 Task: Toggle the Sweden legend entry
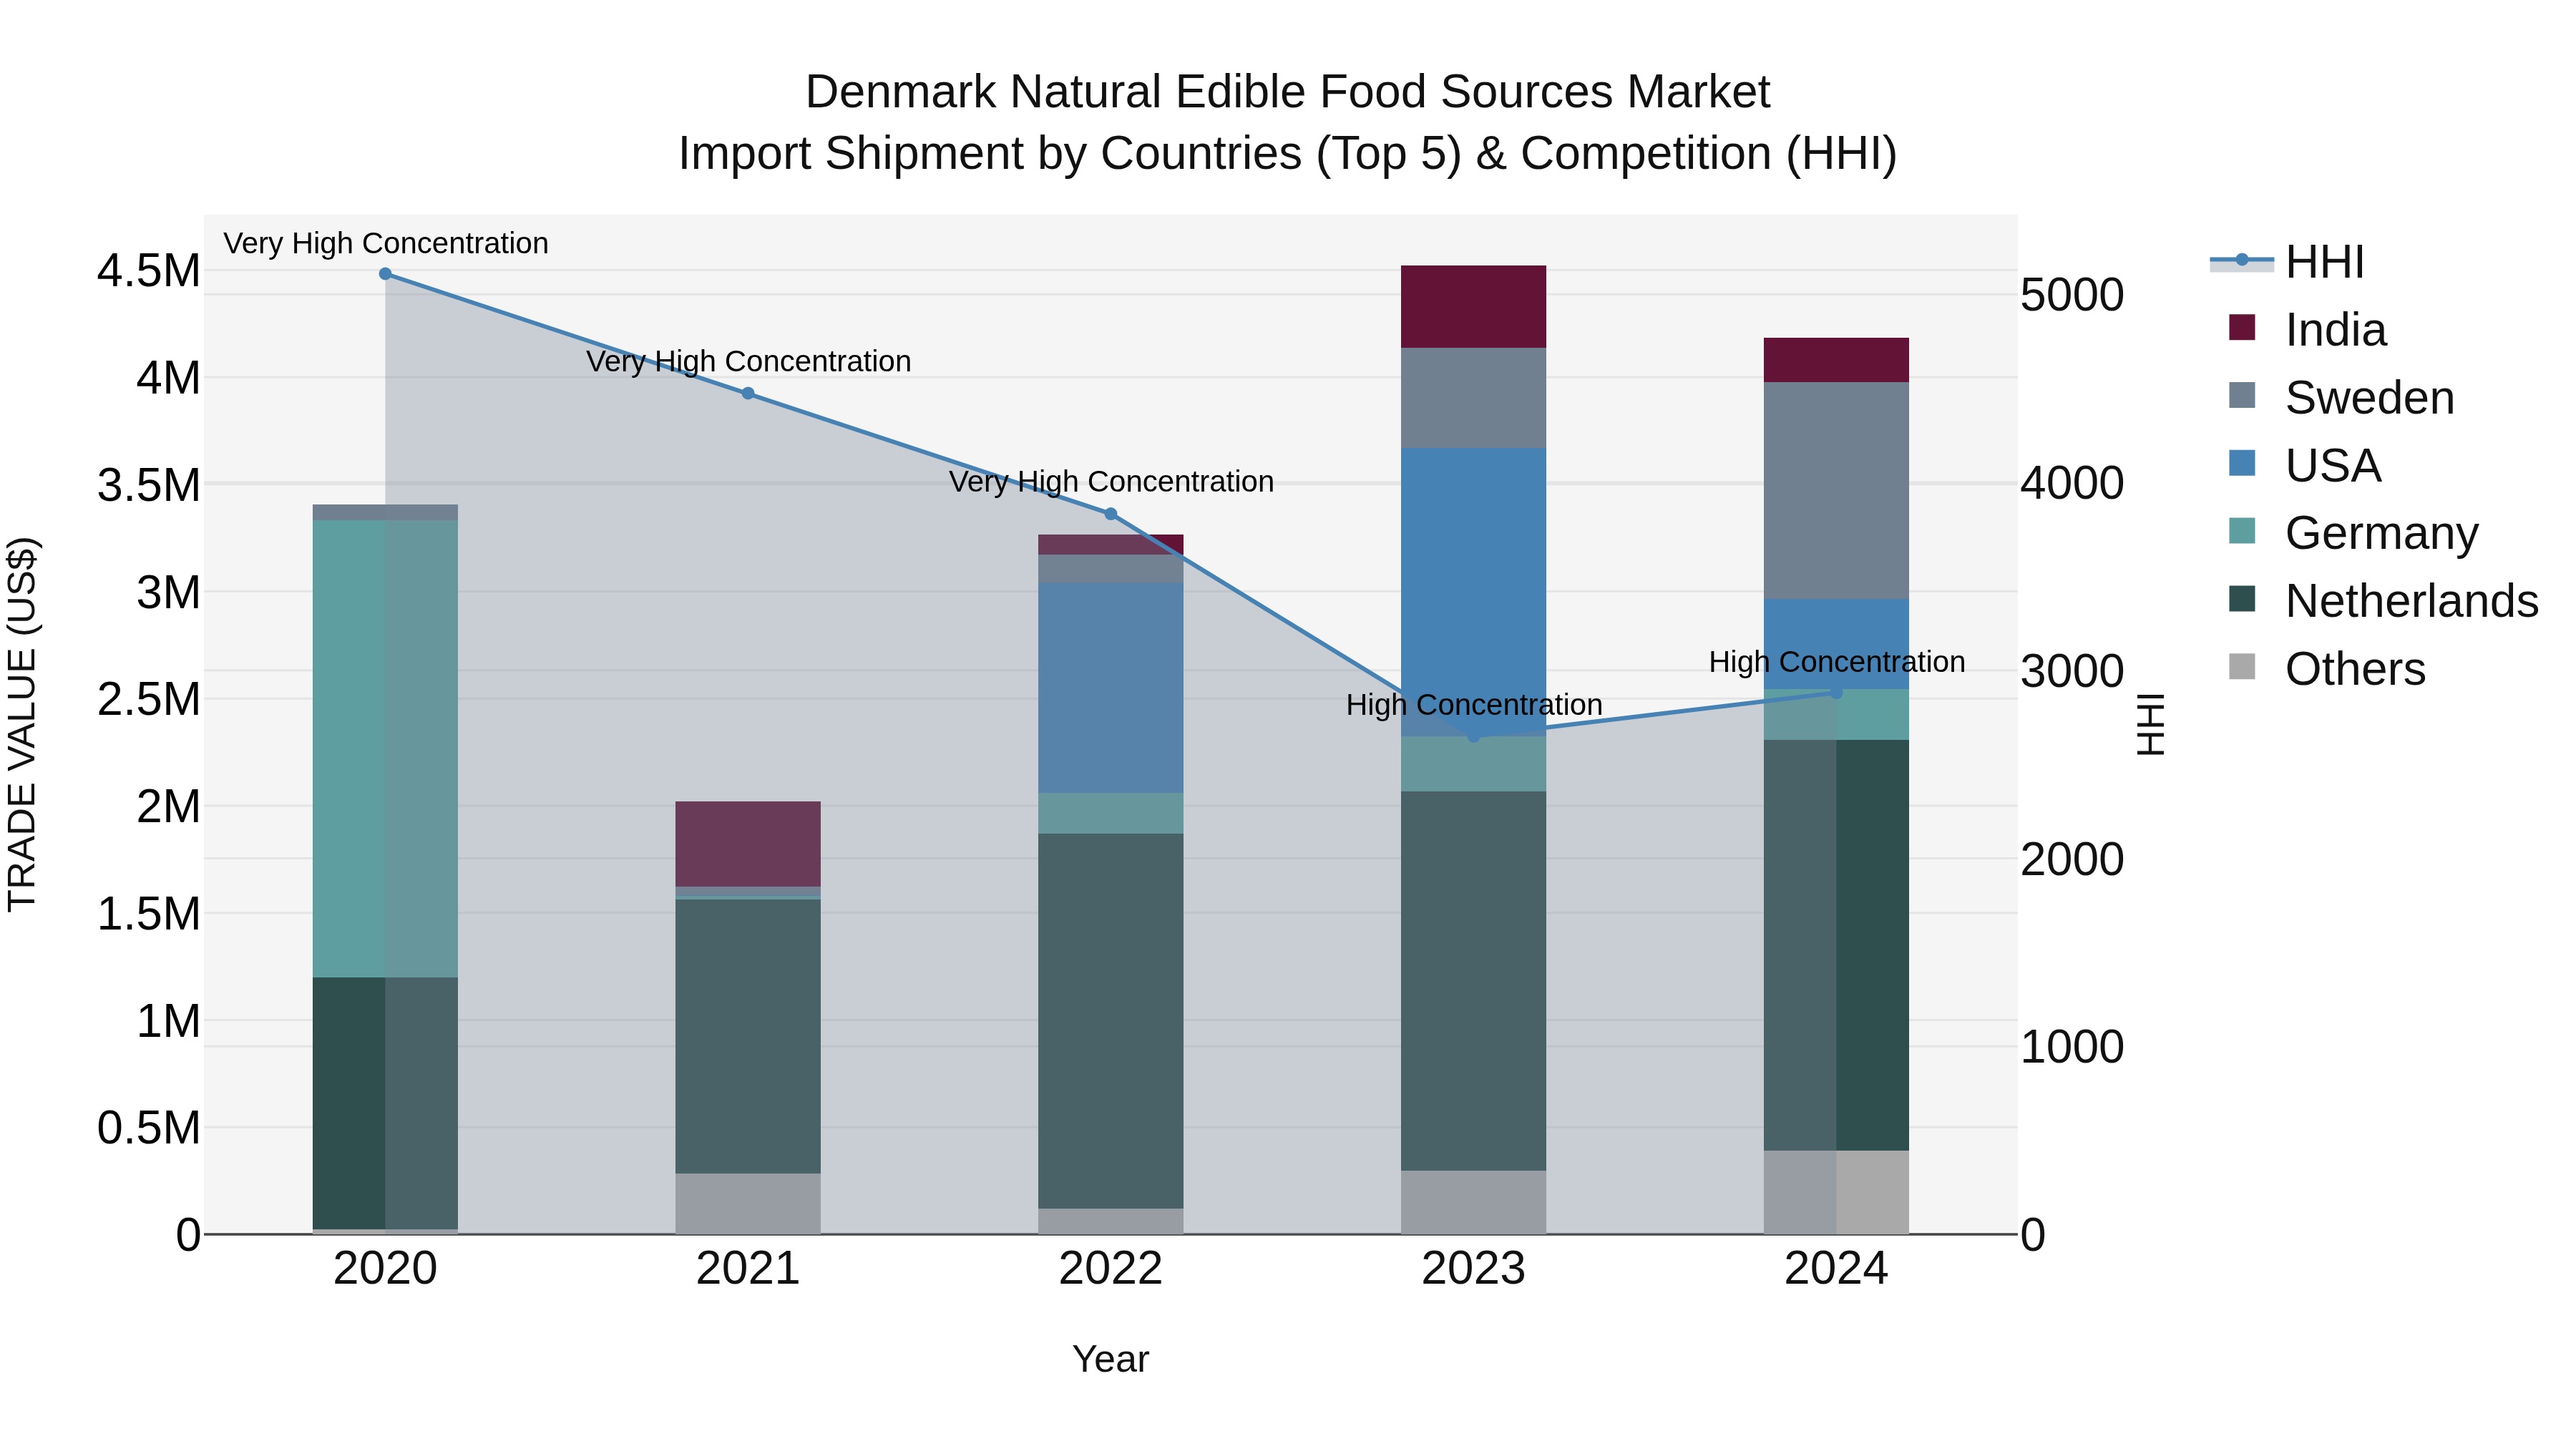2342,398
